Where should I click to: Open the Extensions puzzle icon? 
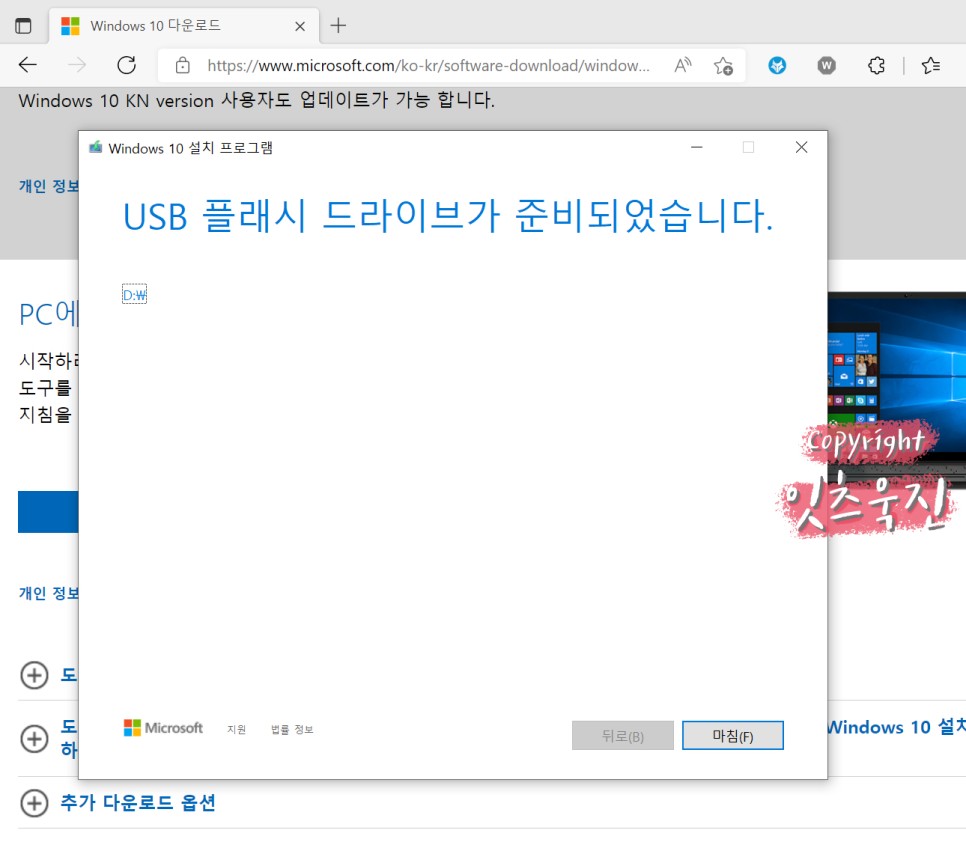point(876,65)
